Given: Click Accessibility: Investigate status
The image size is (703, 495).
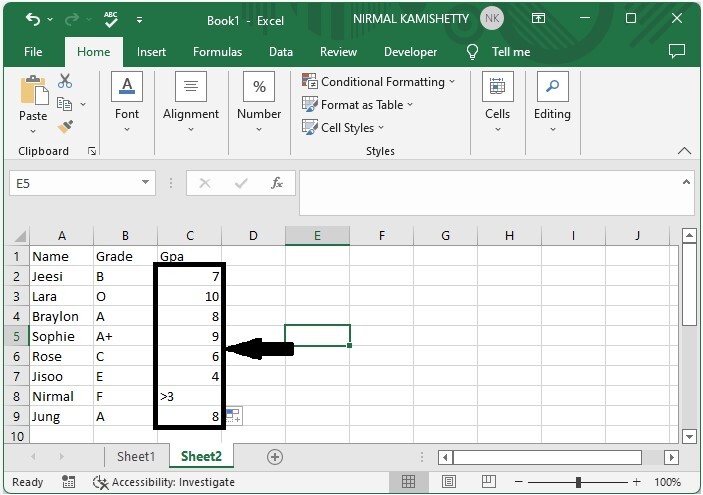Looking at the screenshot, I should (x=164, y=482).
